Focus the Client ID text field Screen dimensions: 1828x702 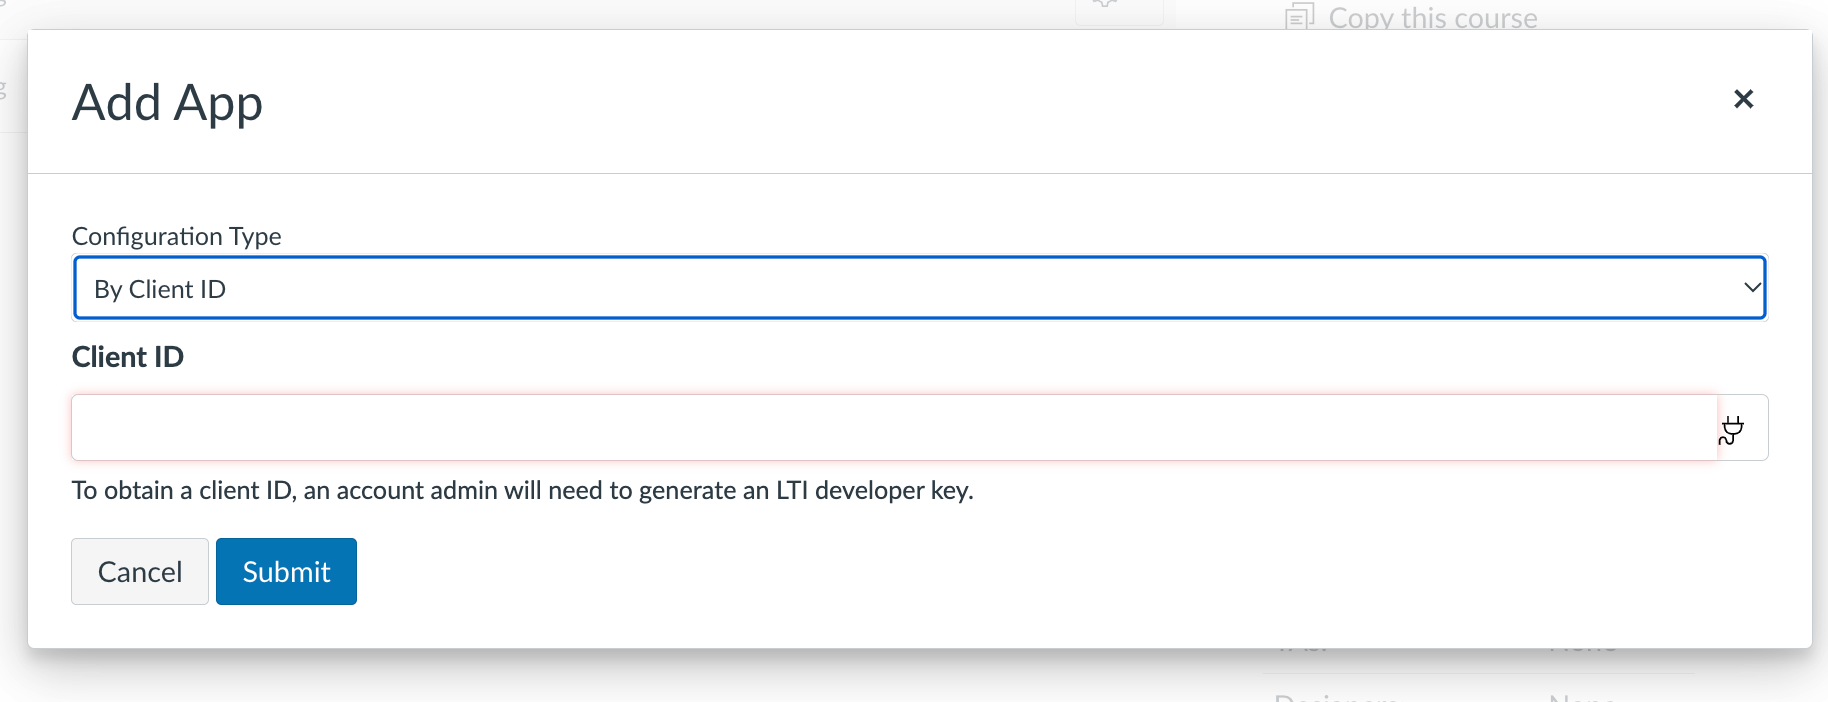point(894,428)
